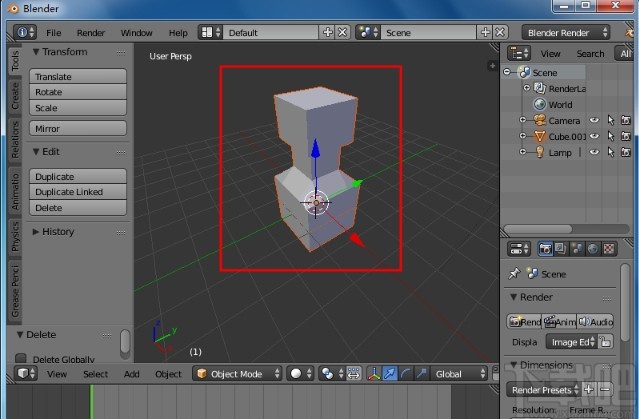The image size is (639, 419).
Task: Expand the RenderLayers tree node
Action: [526, 88]
